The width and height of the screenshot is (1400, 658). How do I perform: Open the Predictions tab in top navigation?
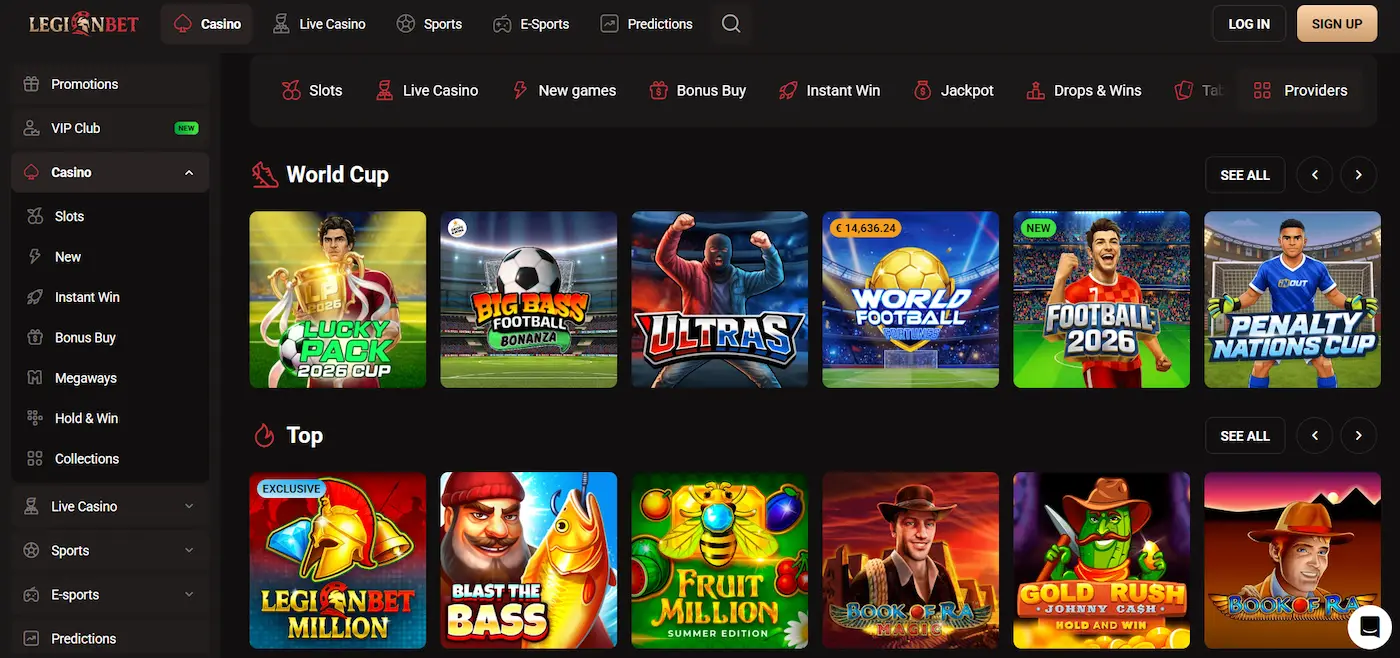coord(646,24)
